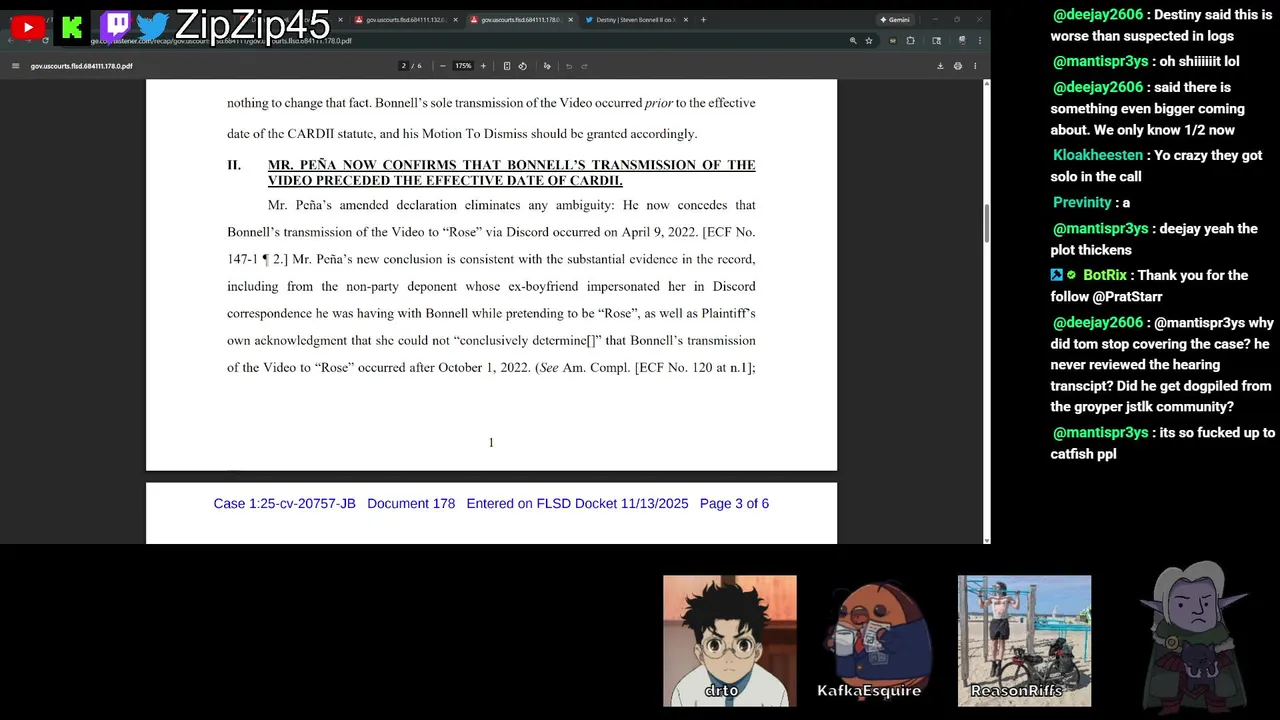Reload the current page

pos(45,41)
